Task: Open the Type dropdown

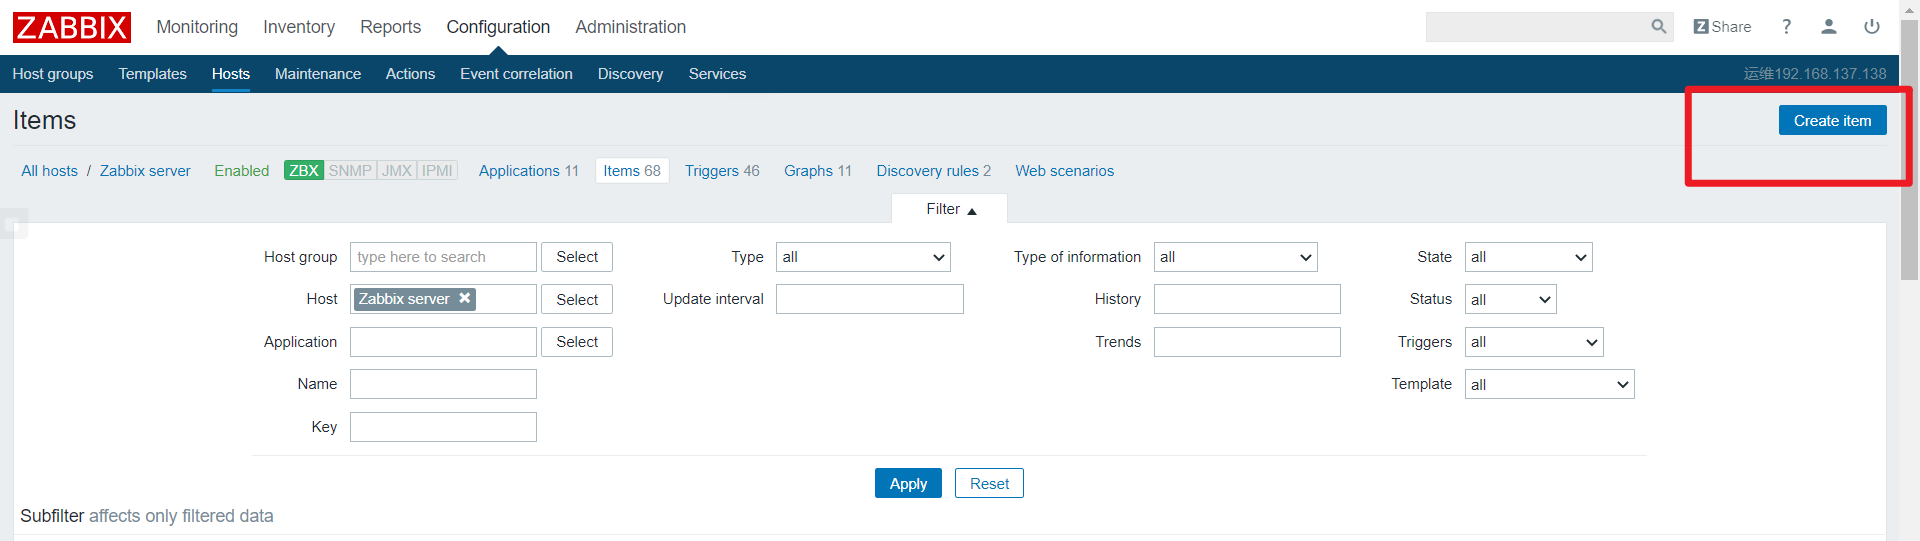Action: click(863, 257)
